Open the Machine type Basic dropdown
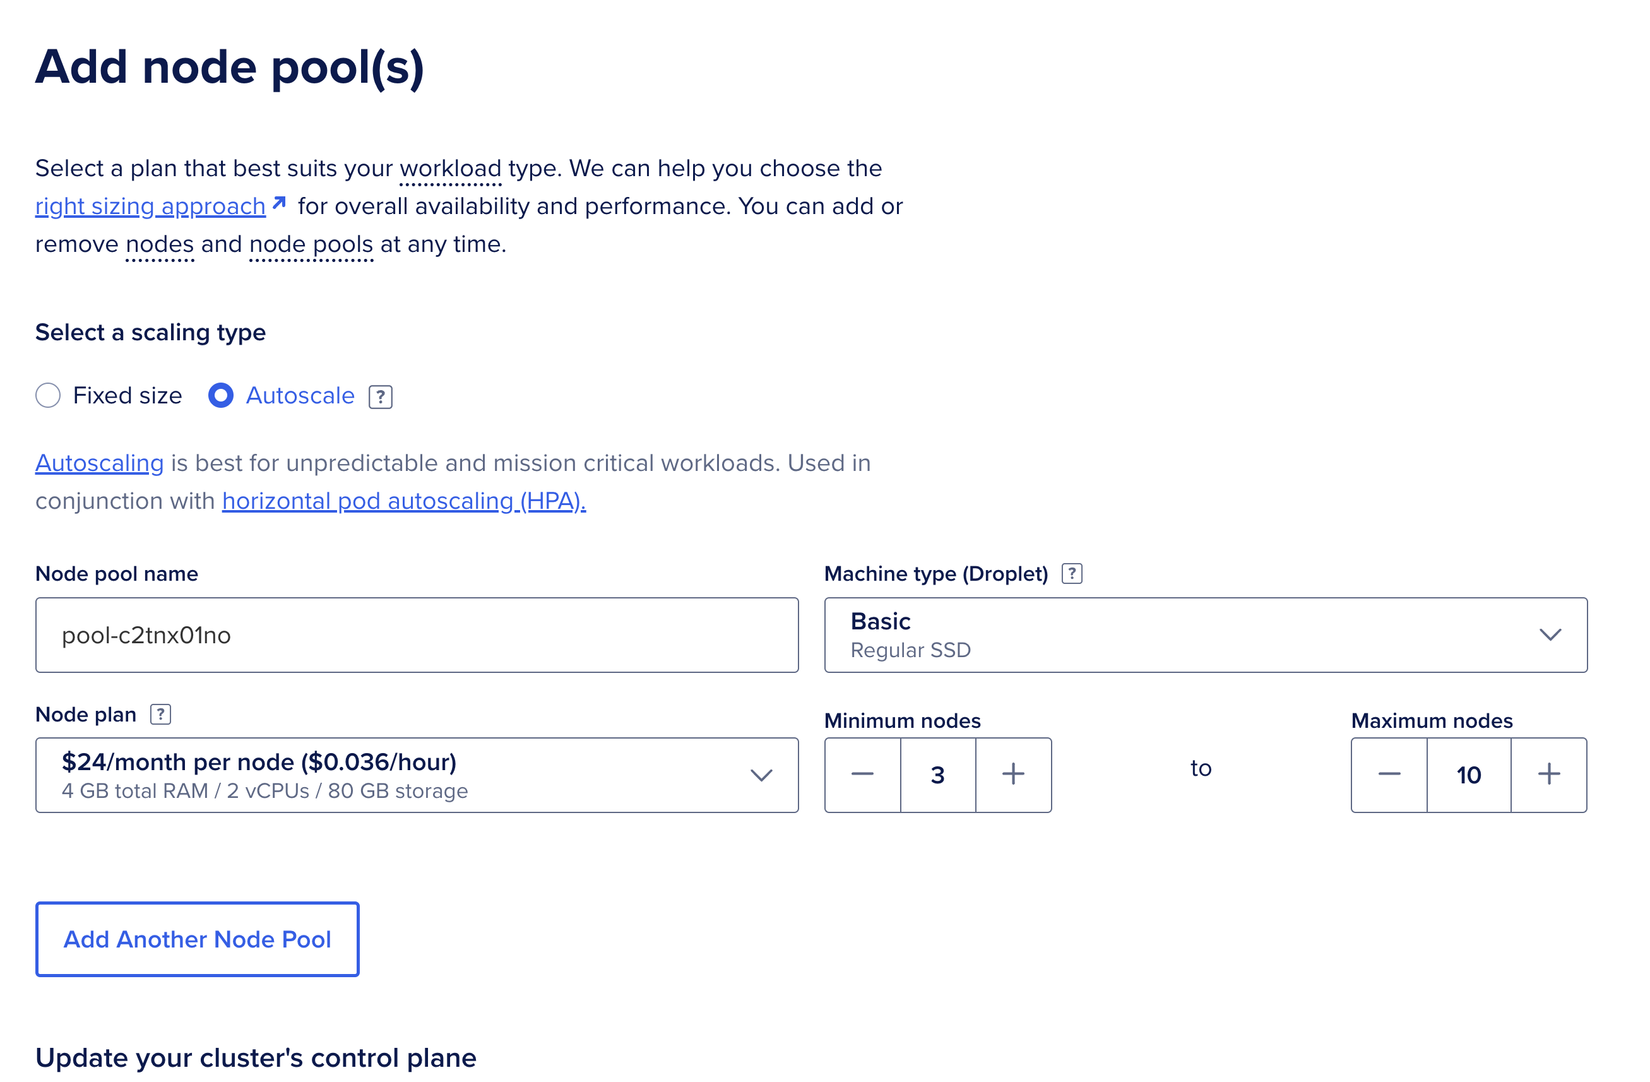Image resolution: width=1650 pixels, height=1082 pixels. 1205,635
